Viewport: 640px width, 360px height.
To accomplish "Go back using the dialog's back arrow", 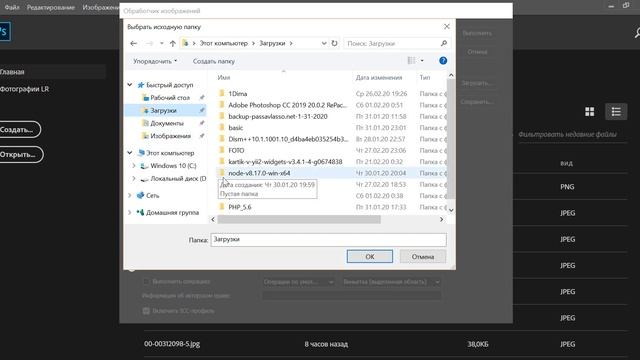I will pos(133,43).
